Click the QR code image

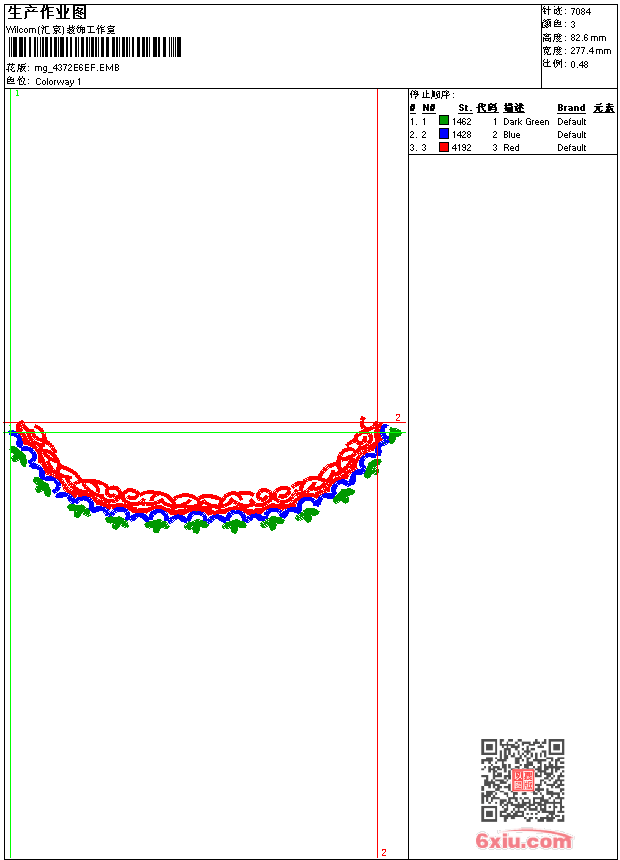[522, 780]
